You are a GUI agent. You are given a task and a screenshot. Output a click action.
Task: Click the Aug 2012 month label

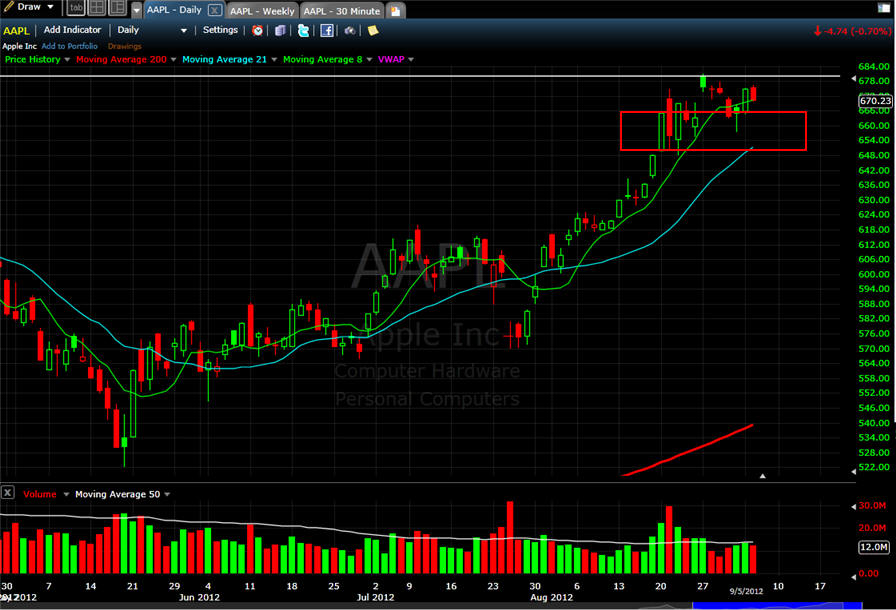(551, 597)
